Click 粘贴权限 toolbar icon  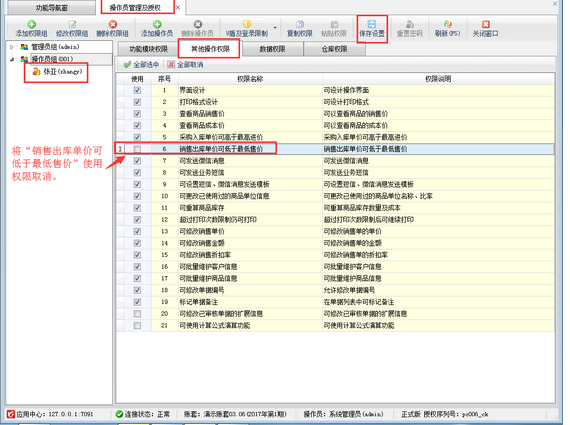tap(334, 24)
